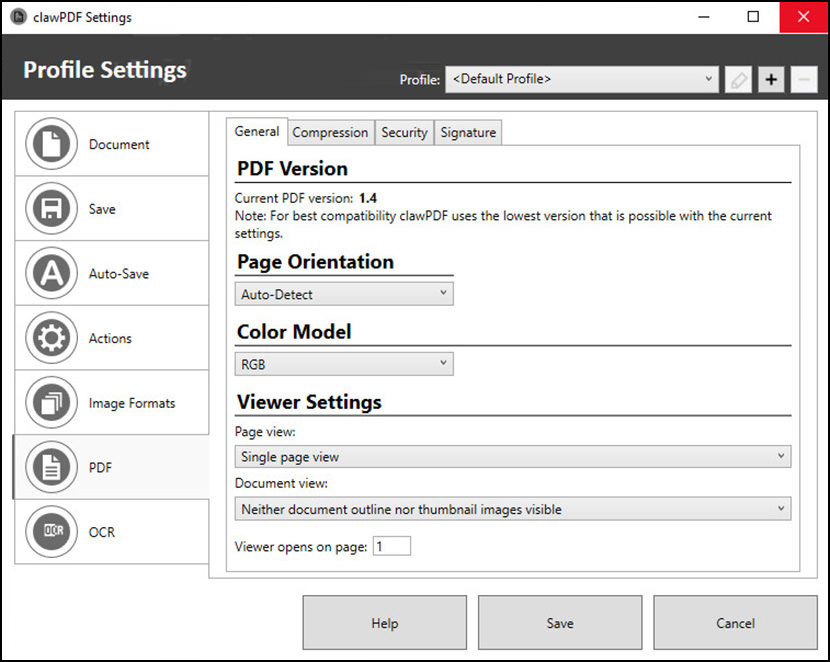Image resolution: width=830 pixels, height=662 pixels.
Task: Expand the Color Model RGB dropdown
Action: (345, 365)
